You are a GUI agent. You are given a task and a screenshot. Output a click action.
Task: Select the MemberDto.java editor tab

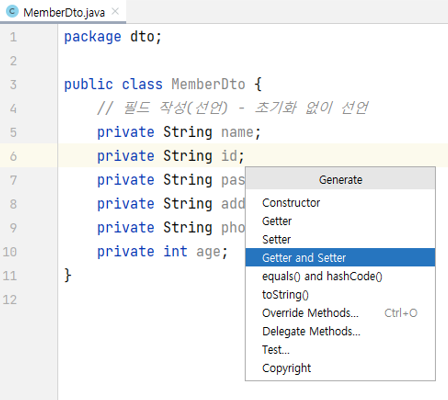pyautogui.click(x=63, y=12)
